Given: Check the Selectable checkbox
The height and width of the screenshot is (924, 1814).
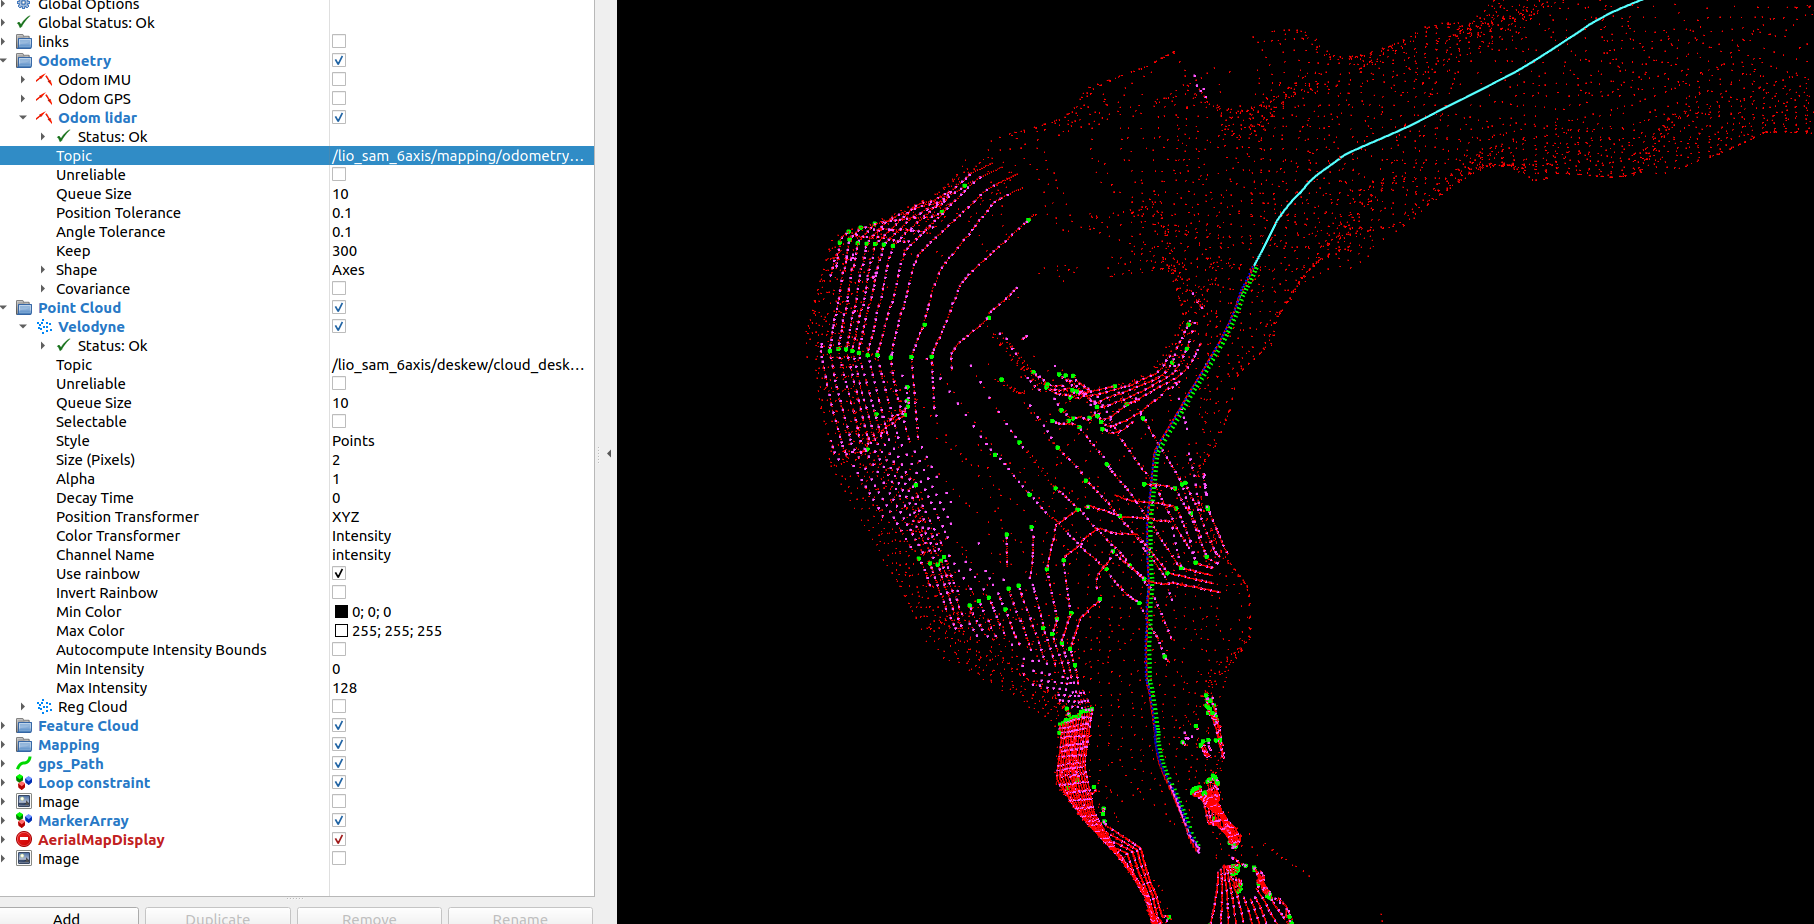Looking at the screenshot, I should [339, 421].
